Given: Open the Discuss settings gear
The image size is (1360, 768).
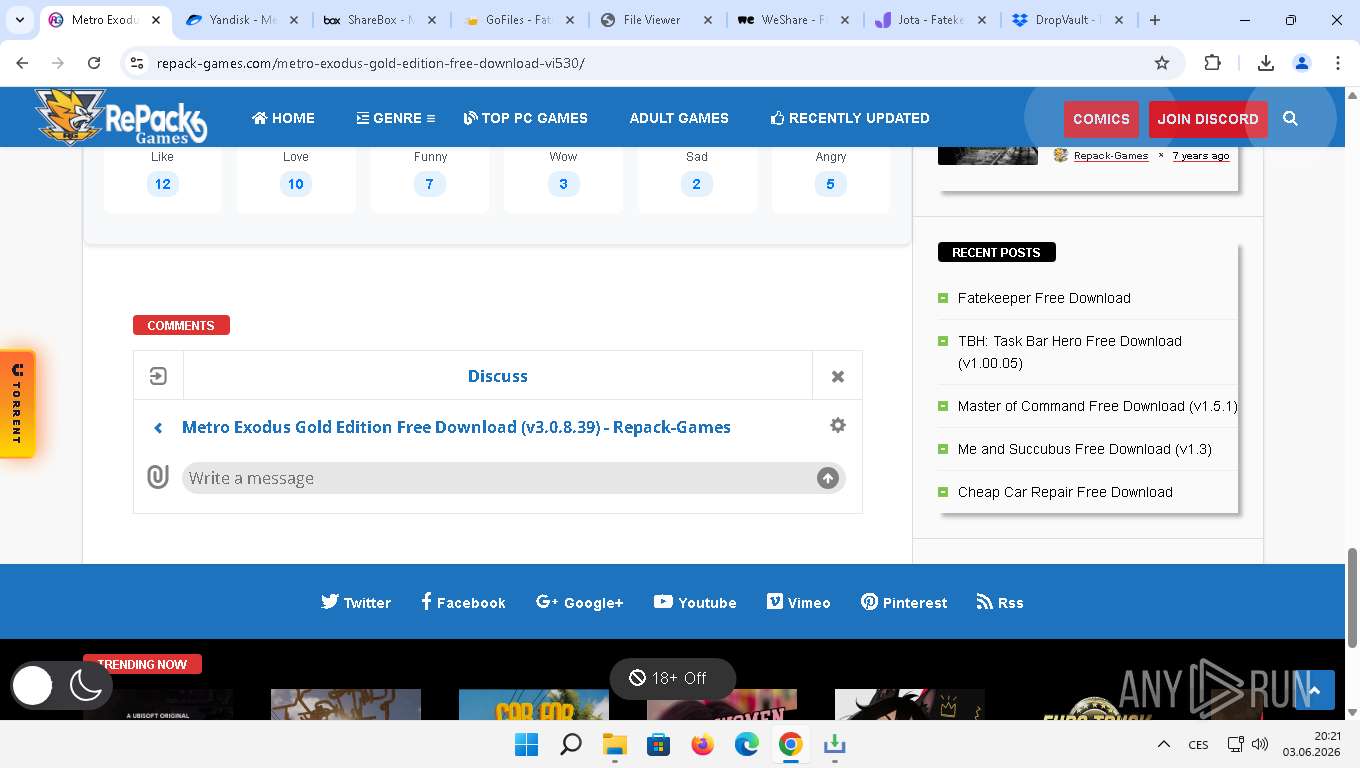Looking at the screenshot, I should (838, 425).
